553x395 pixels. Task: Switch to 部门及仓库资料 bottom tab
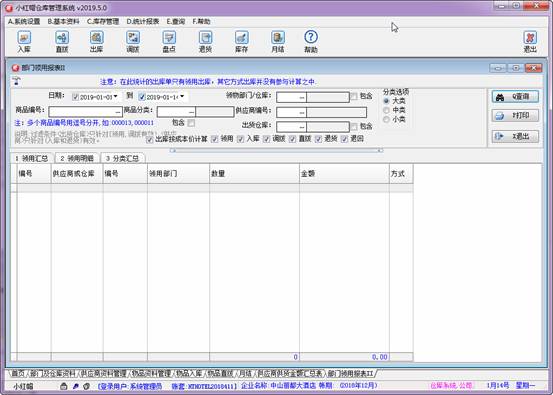[53, 373]
